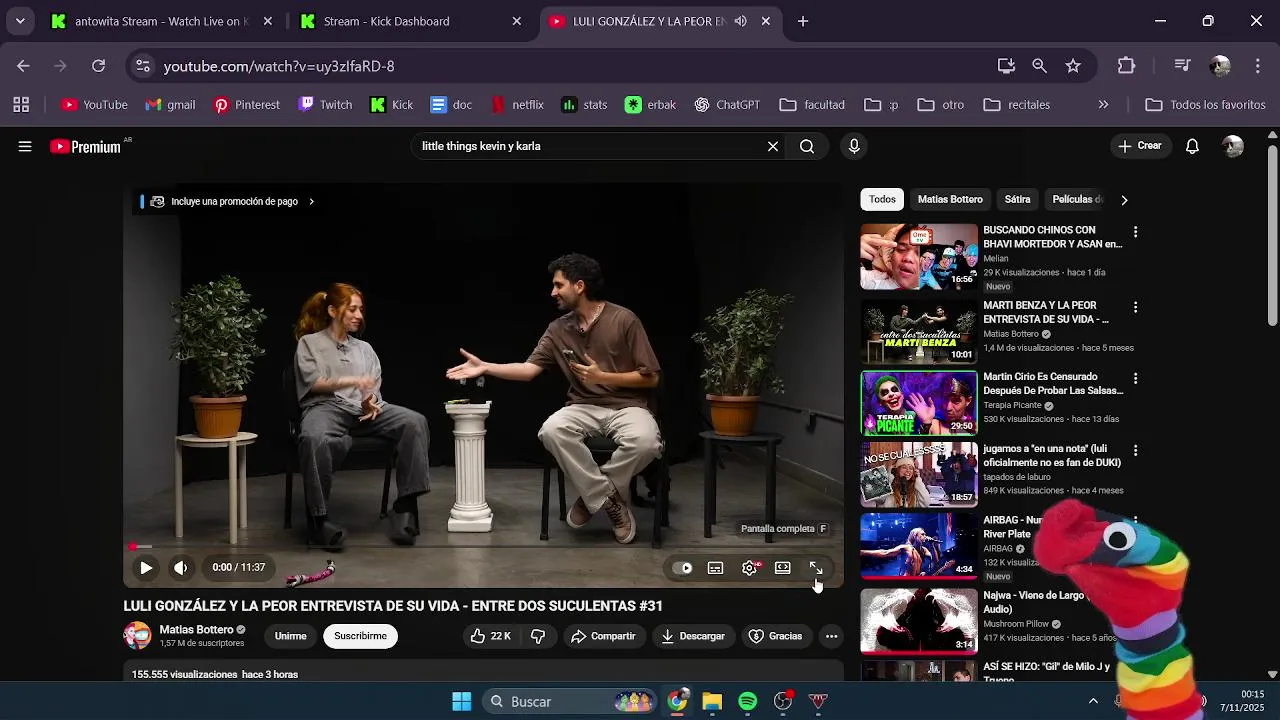The height and width of the screenshot is (720, 1280).
Task: Share the video via Compartir
Action: 603,636
